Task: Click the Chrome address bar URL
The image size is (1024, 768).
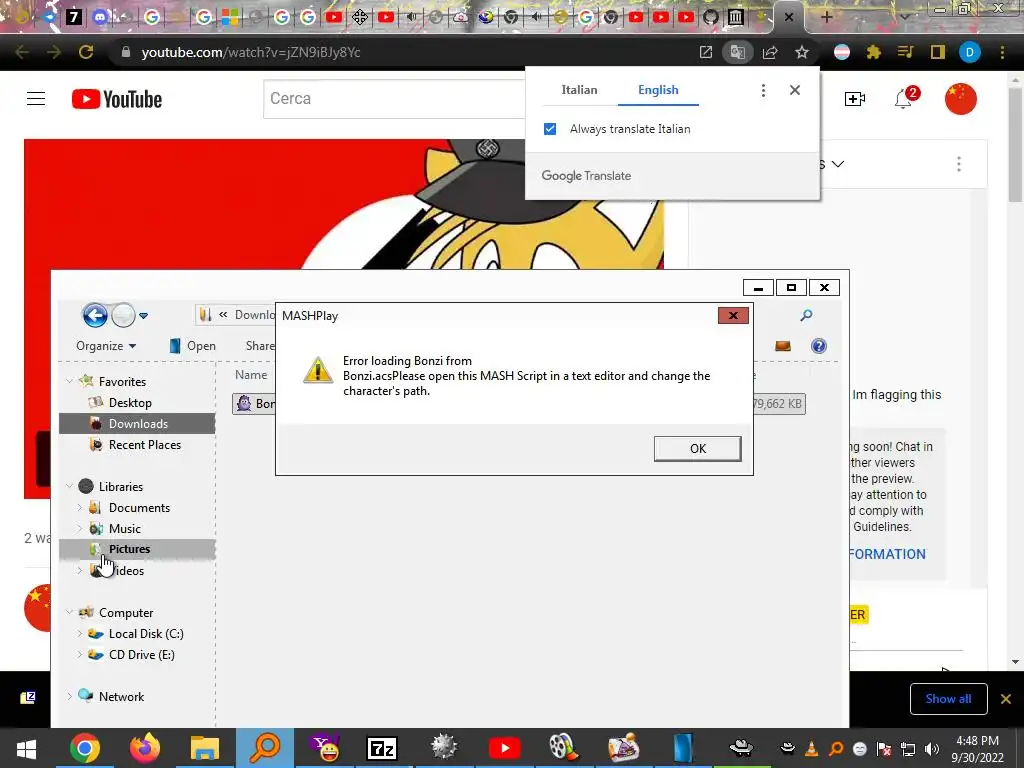Action: click(x=251, y=52)
